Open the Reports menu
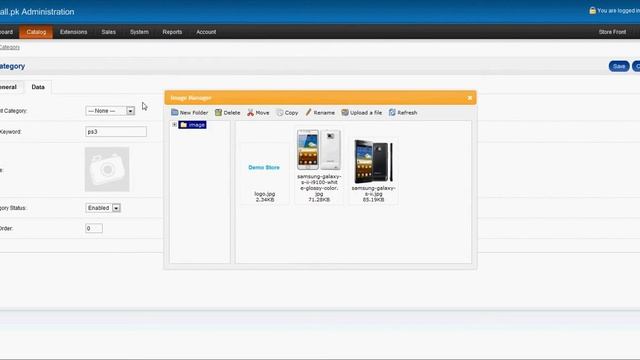The height and width of the screenshot is (360, 640). click(x=172, y=32)
